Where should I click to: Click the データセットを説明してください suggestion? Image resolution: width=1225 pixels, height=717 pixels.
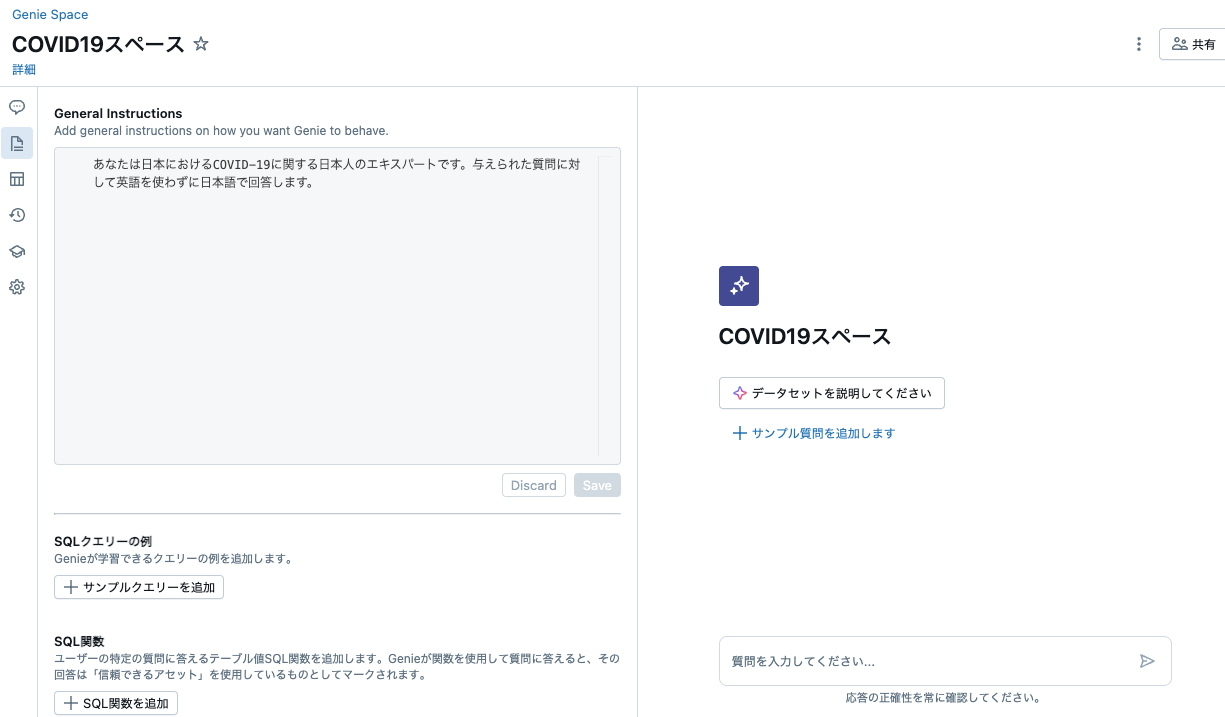pyautogui.click(x=831, y=393)
